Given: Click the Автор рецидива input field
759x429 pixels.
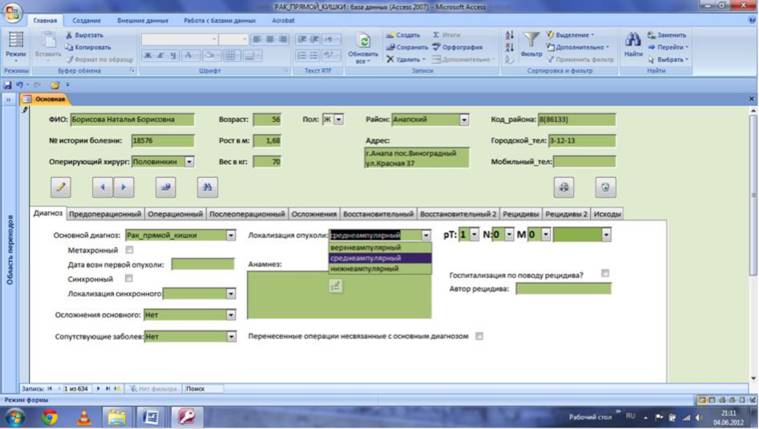Looking at the screenshot, I should (x=563, y=289).
